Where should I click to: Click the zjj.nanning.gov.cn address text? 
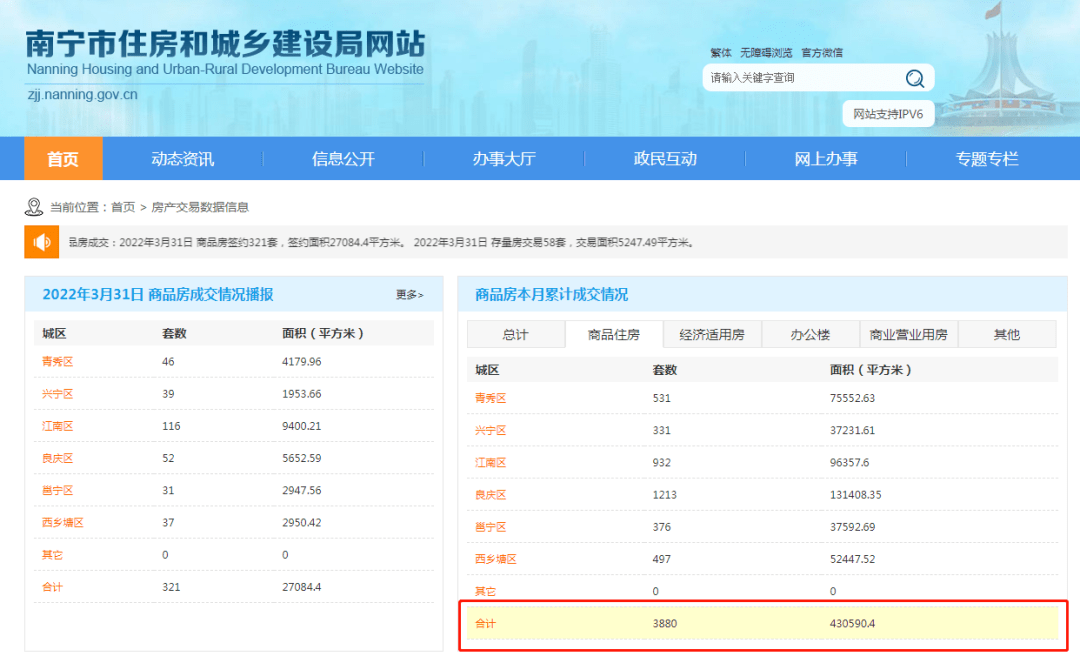[x=83, y=94]
